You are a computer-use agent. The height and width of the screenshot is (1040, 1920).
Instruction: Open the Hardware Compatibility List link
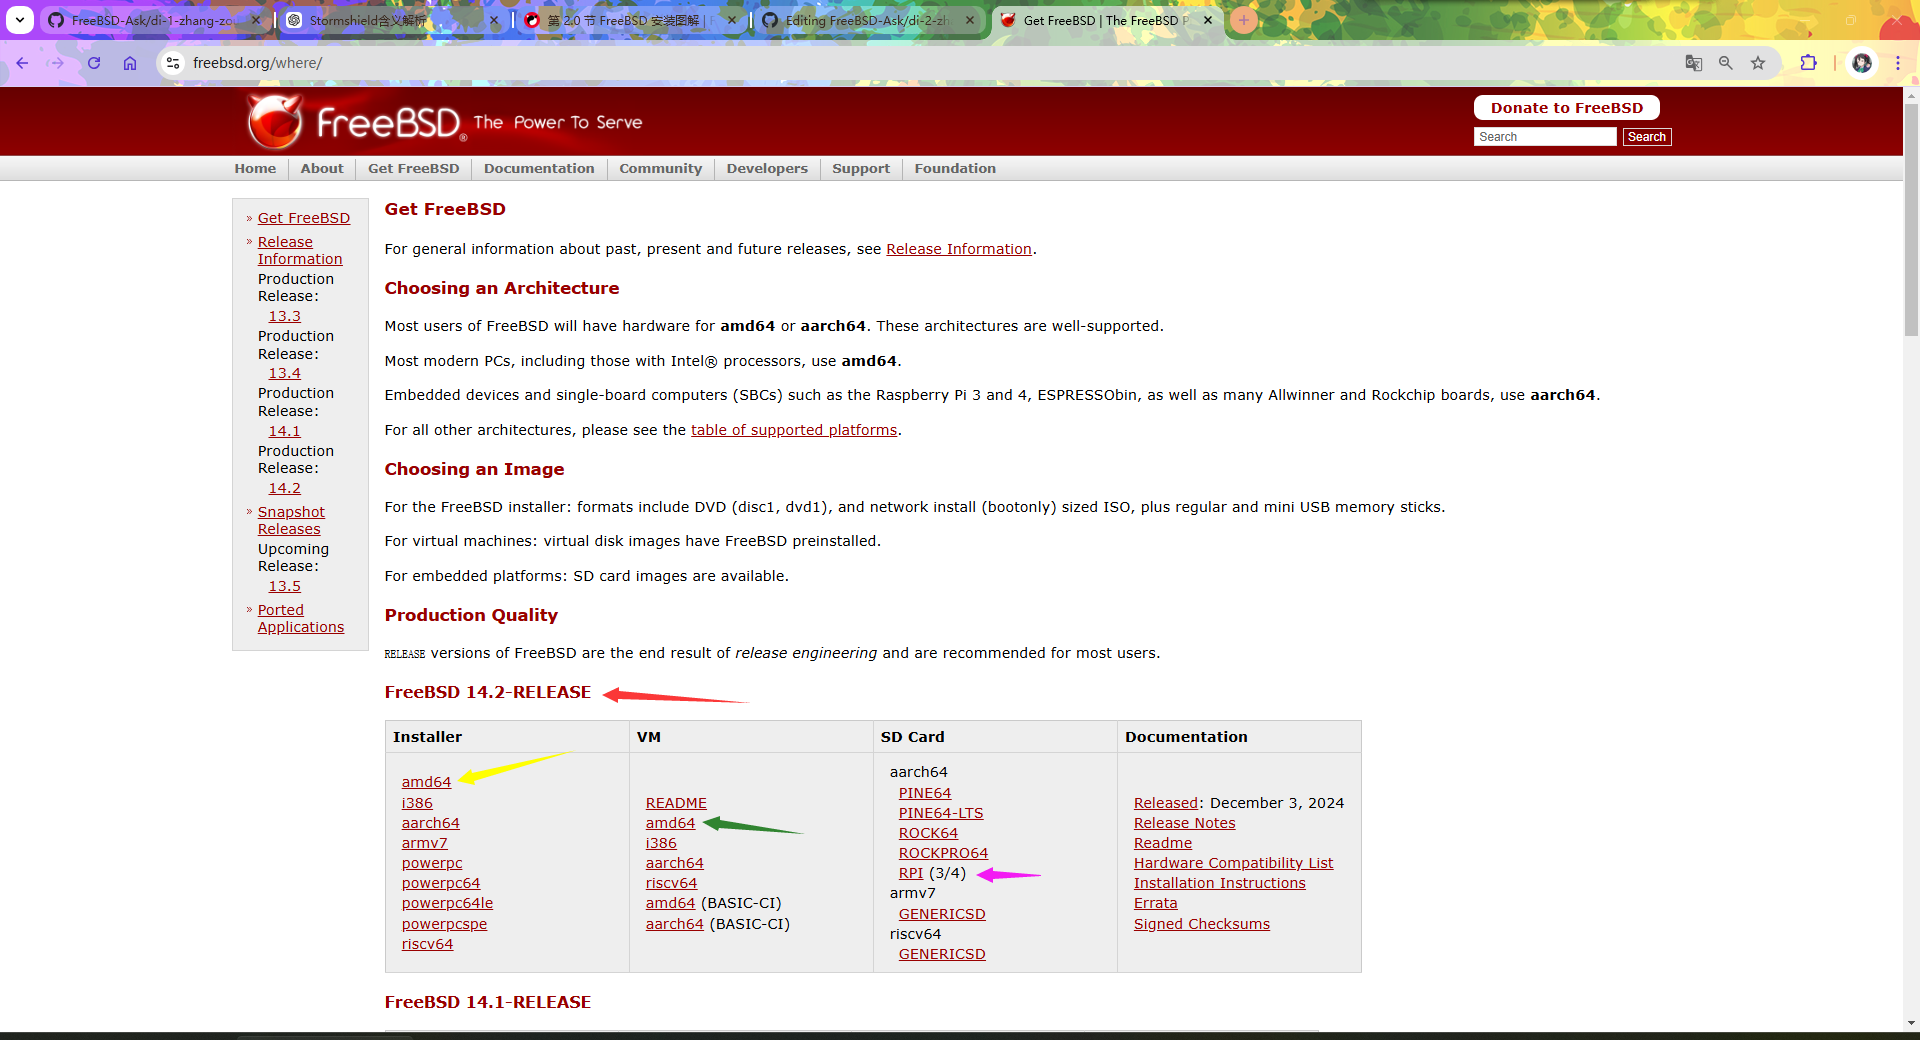pos(1233,863)
